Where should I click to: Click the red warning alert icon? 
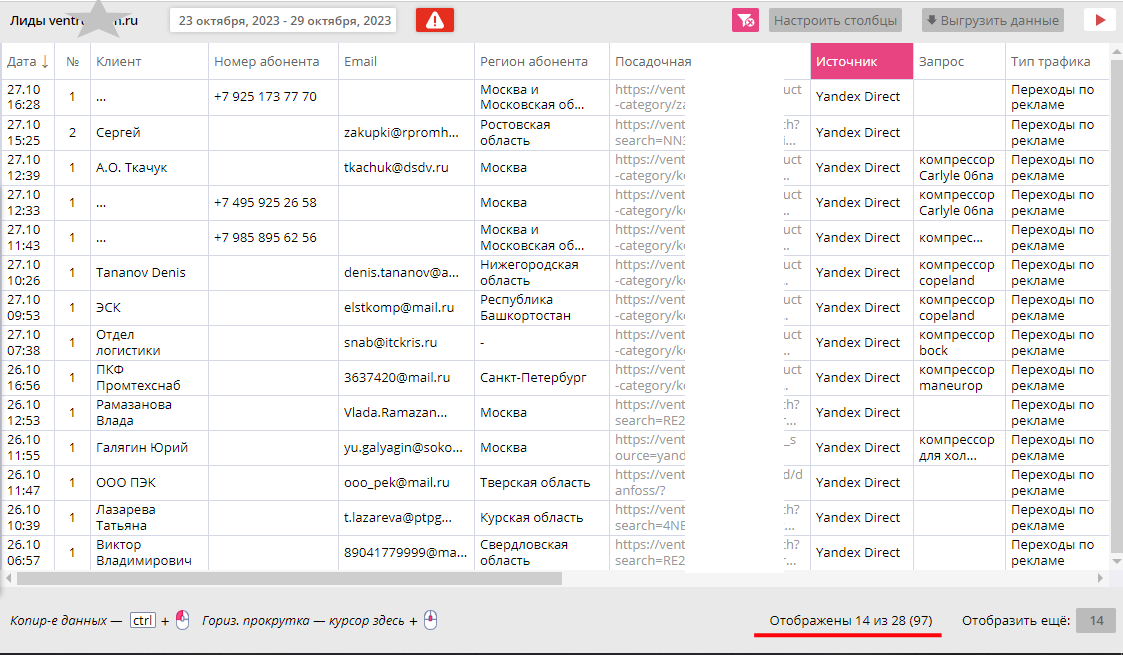click(435, 20)
